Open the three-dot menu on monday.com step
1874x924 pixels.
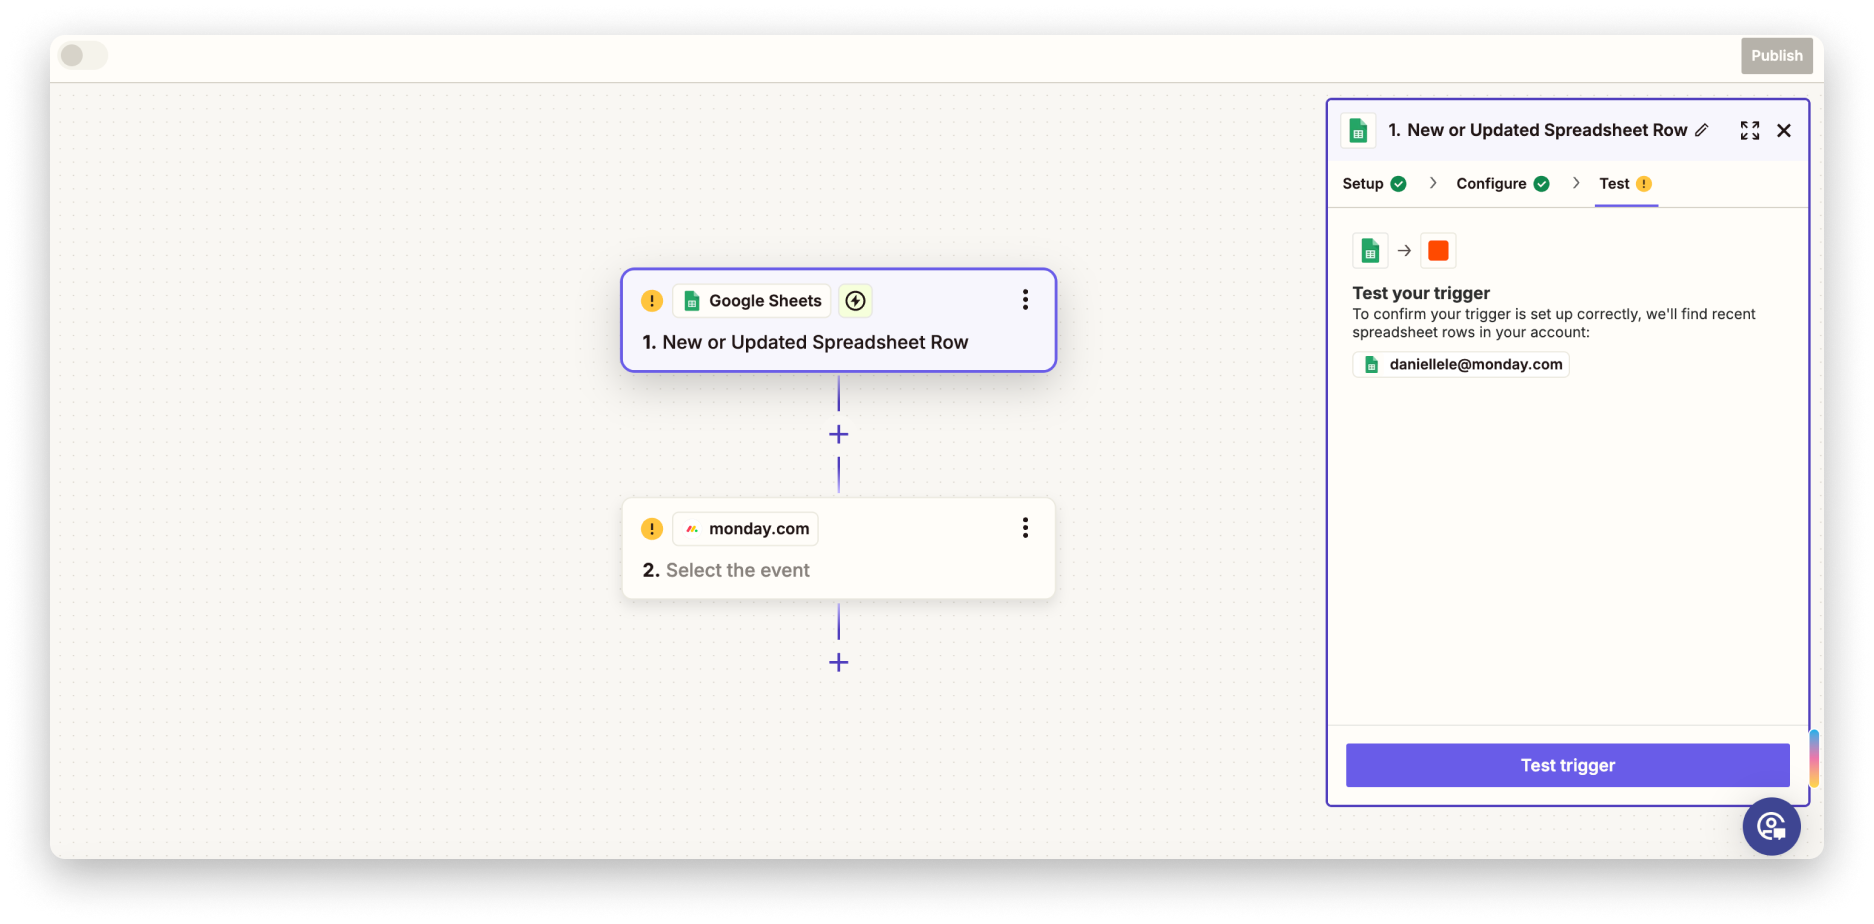(x=1025, y=528)
